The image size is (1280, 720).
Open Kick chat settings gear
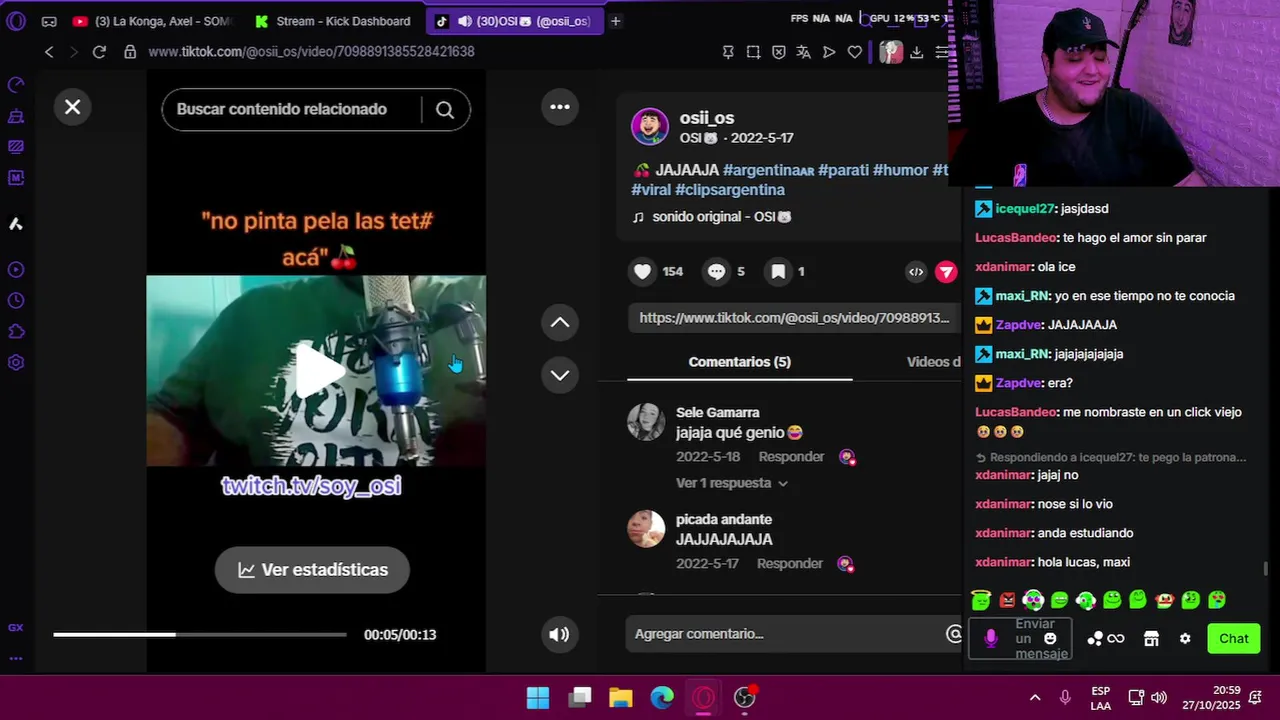1185,639
